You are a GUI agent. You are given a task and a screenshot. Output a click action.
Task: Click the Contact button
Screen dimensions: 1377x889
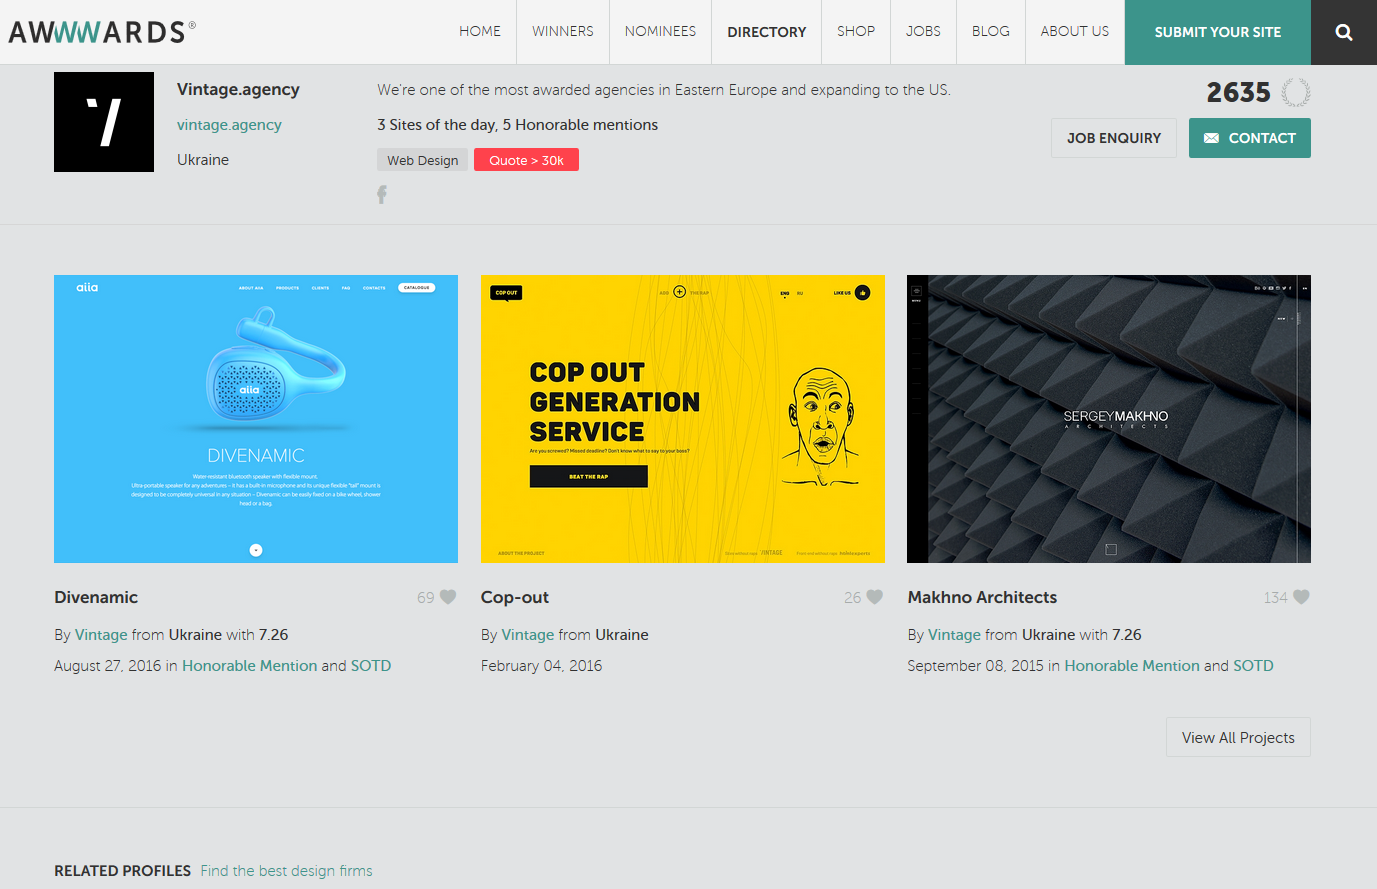click(1250, 138)
